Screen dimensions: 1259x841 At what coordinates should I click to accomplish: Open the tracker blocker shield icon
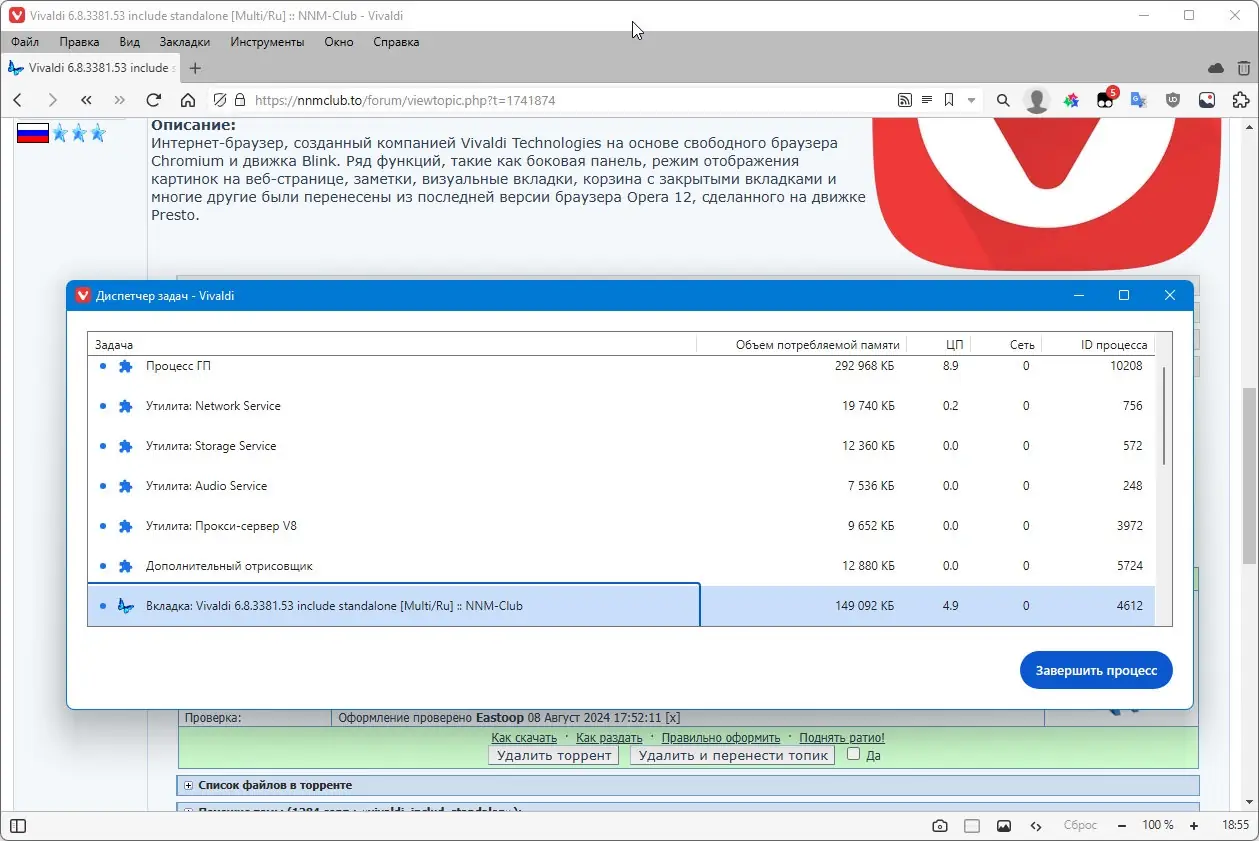(221, 100)
